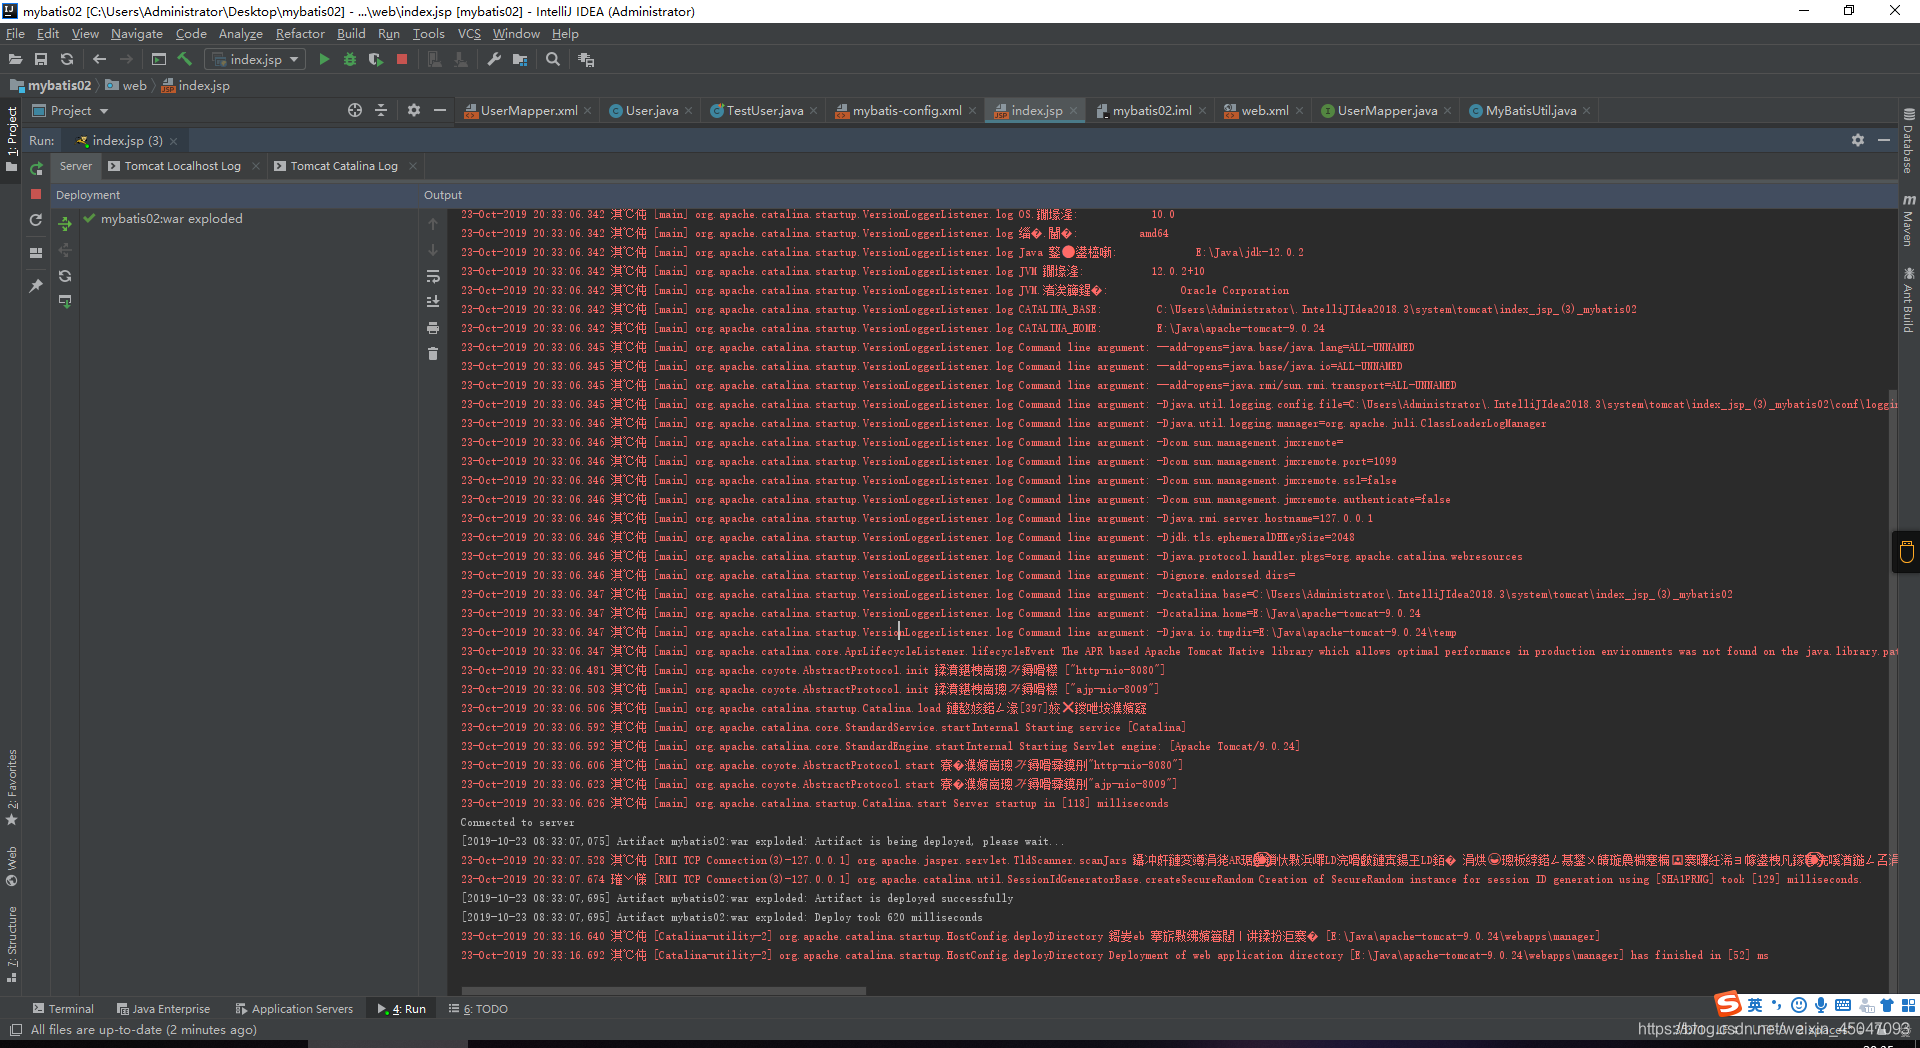
Task: Open the Application Servers tool window button
Action: pos(294,1009)
